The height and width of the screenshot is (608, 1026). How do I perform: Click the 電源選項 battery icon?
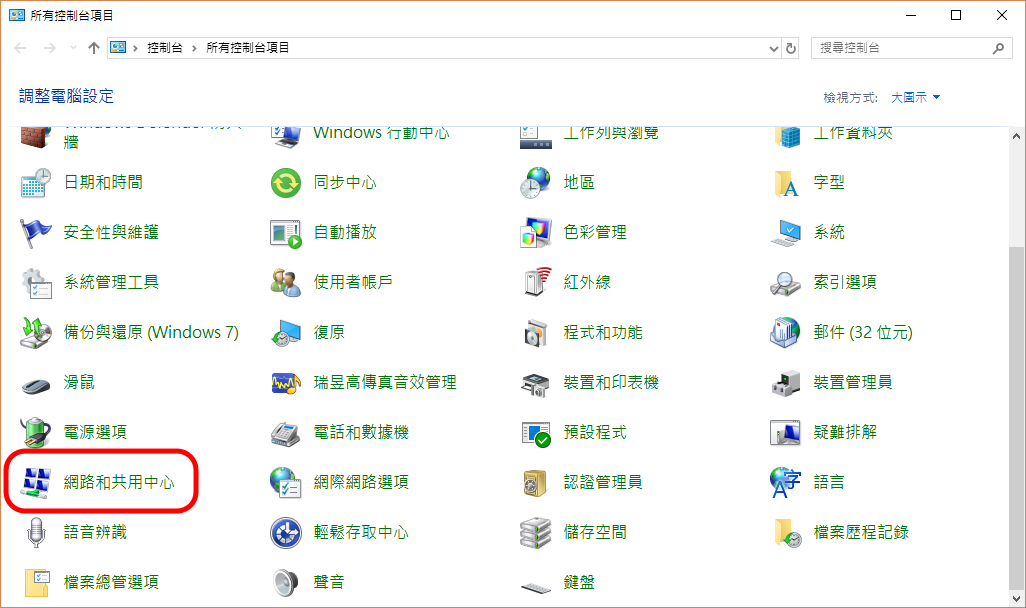tap(36, 432)
